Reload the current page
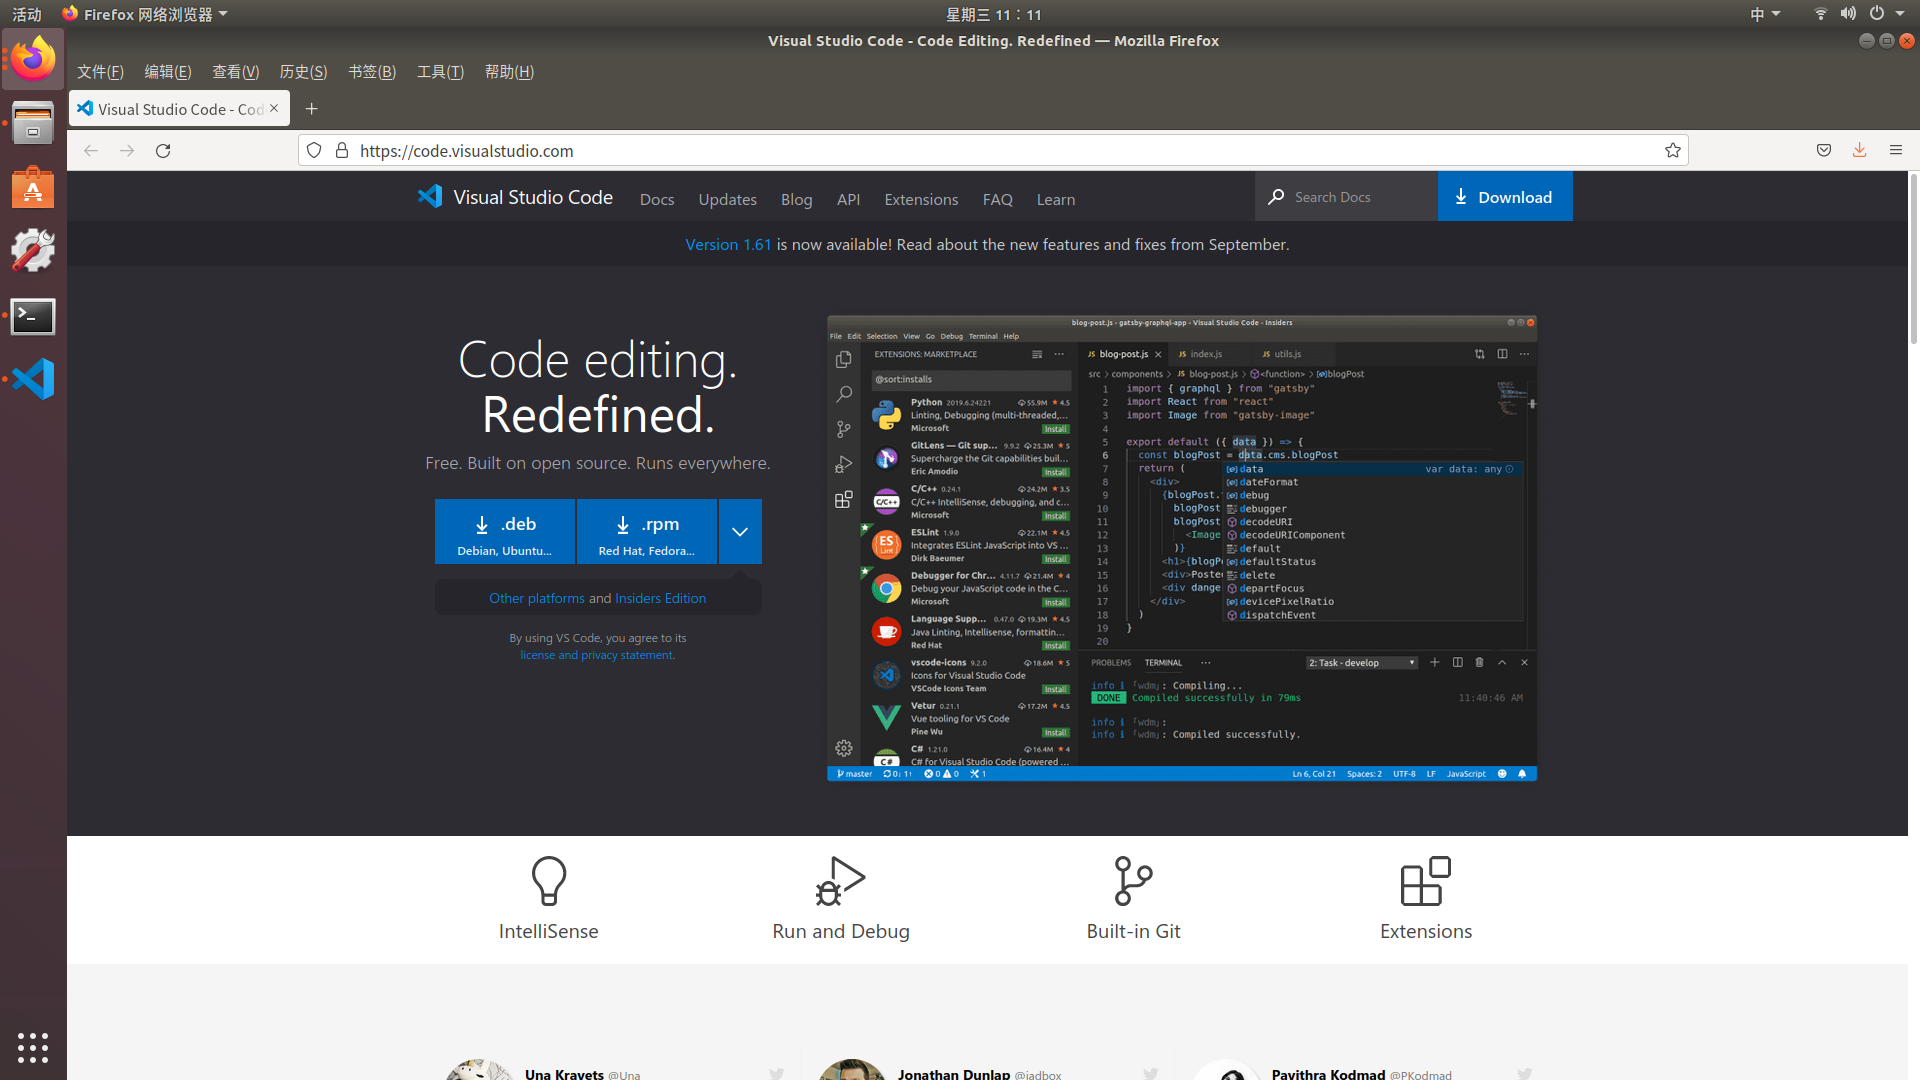 tap(163, 150)
